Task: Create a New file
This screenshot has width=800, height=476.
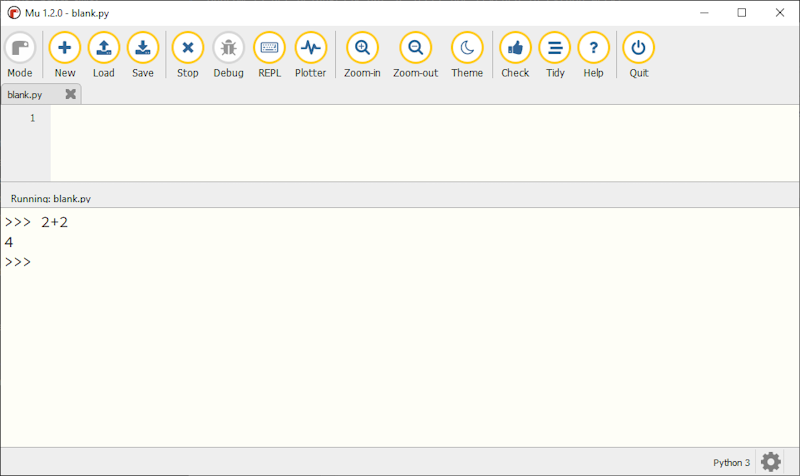Action: 65,55
